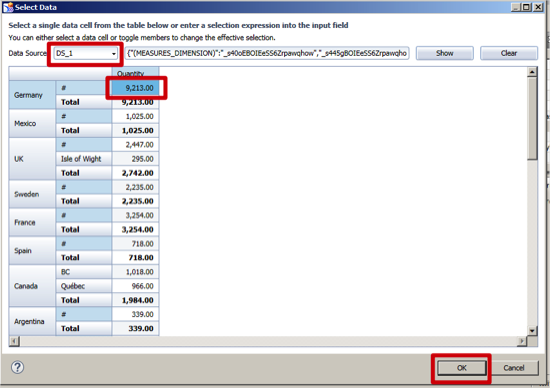Screen dimensions: 550x389
Task: Minimize the Select Data window
Action: pyautogui.click(x=516, y=7)
